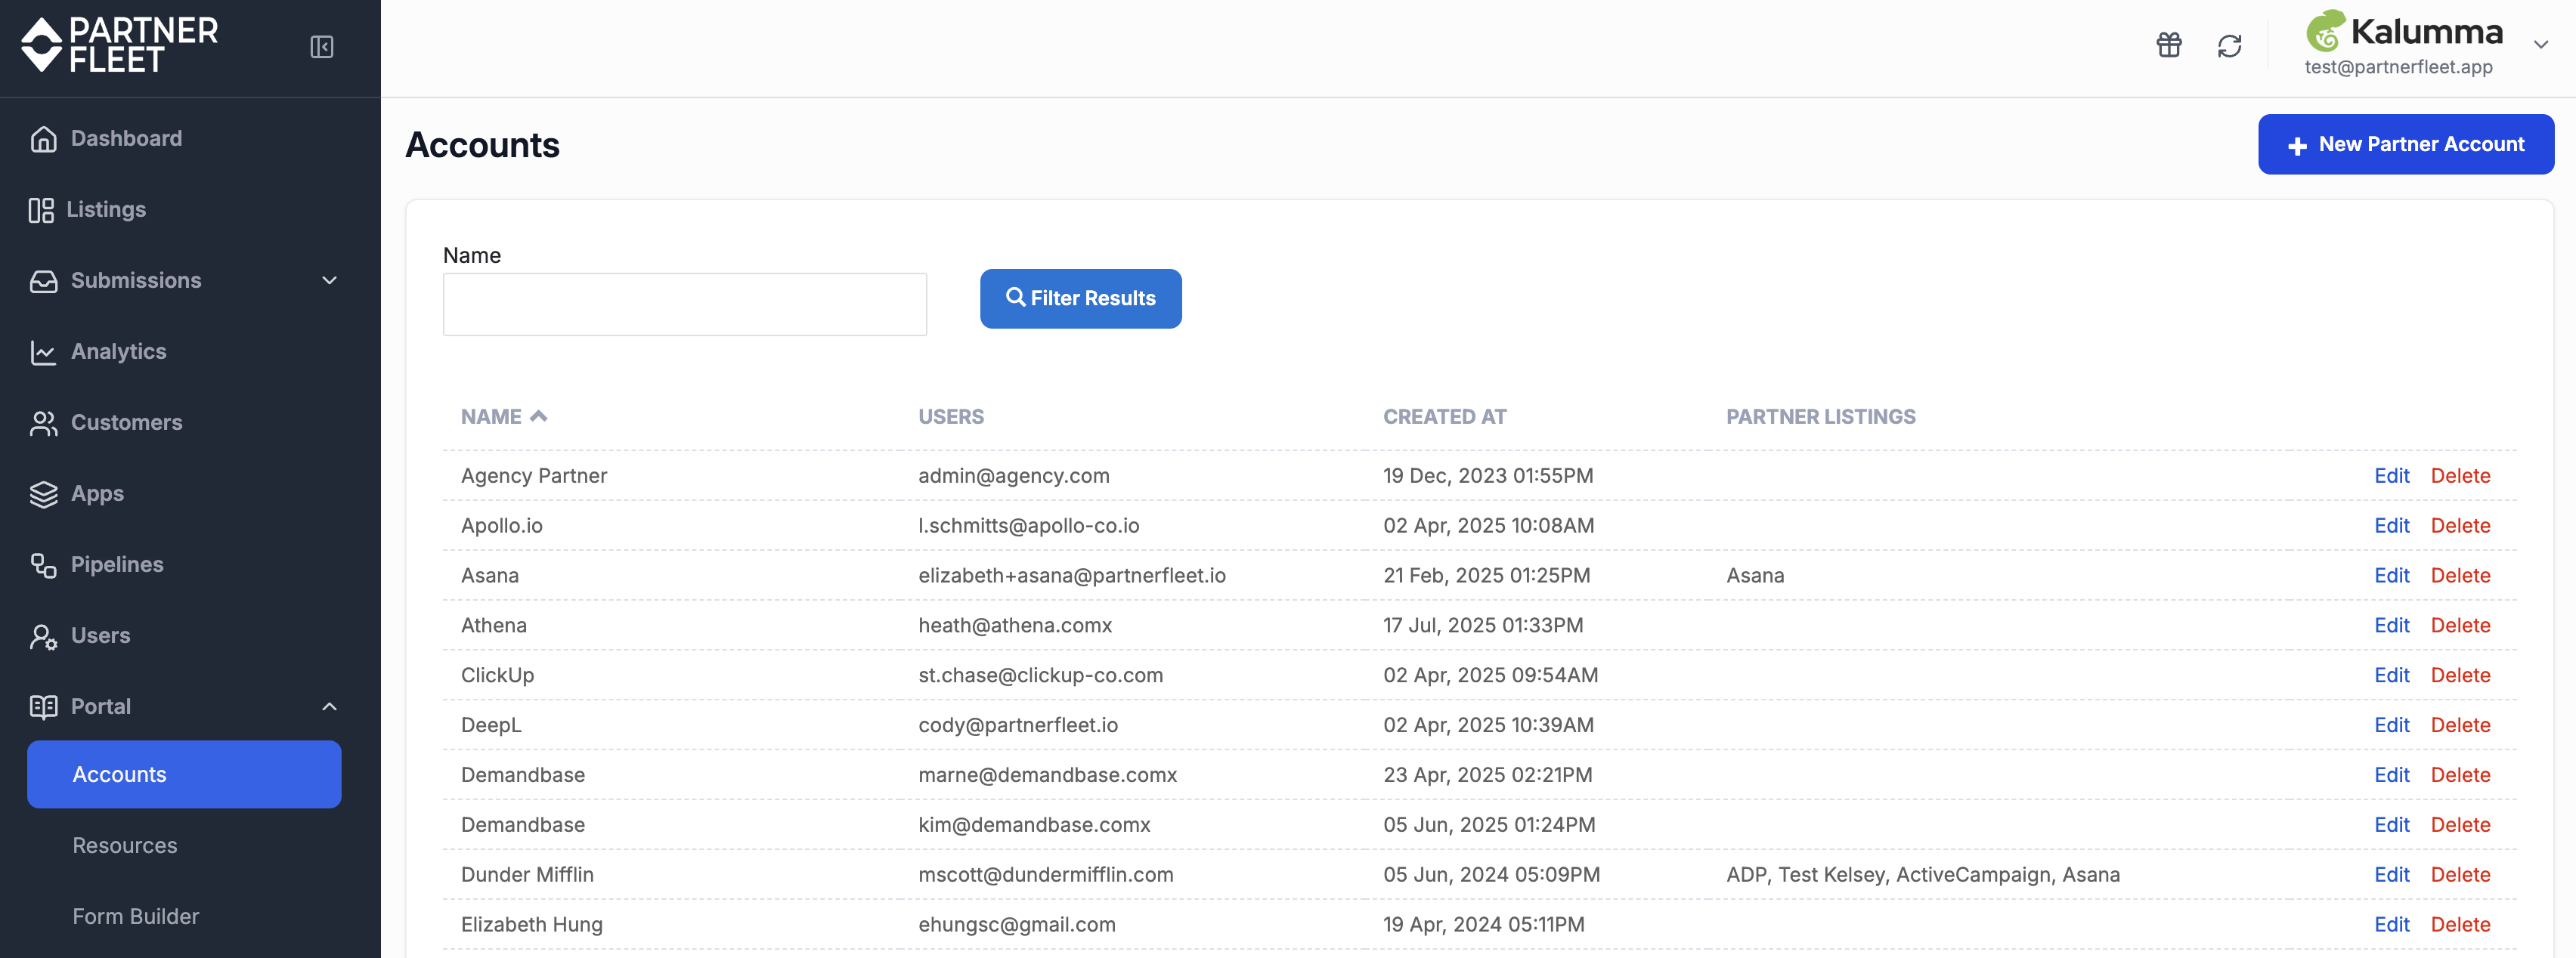Click the ClickUp name cell
The height and width of the screenshot is (958, 2576).
[497, 676]
